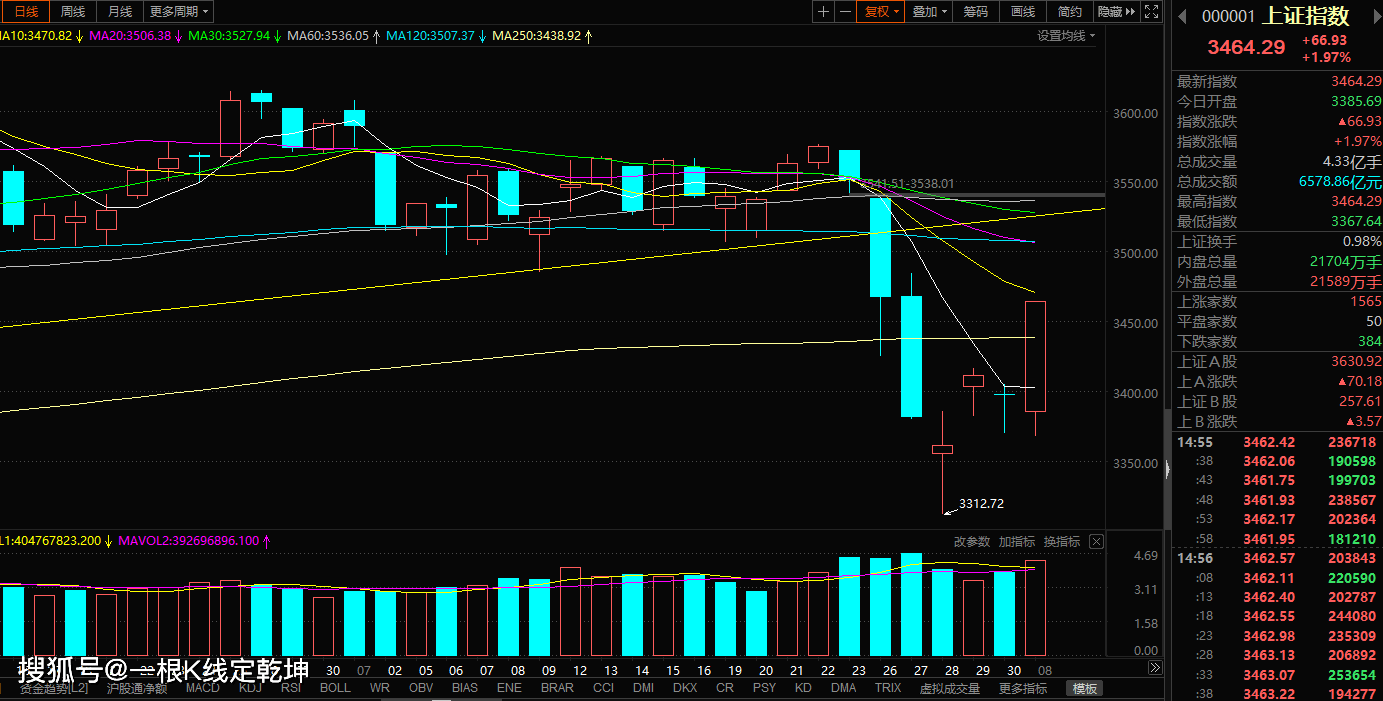Expand 更多周期 period dropdown

click(x=179, y=12)
